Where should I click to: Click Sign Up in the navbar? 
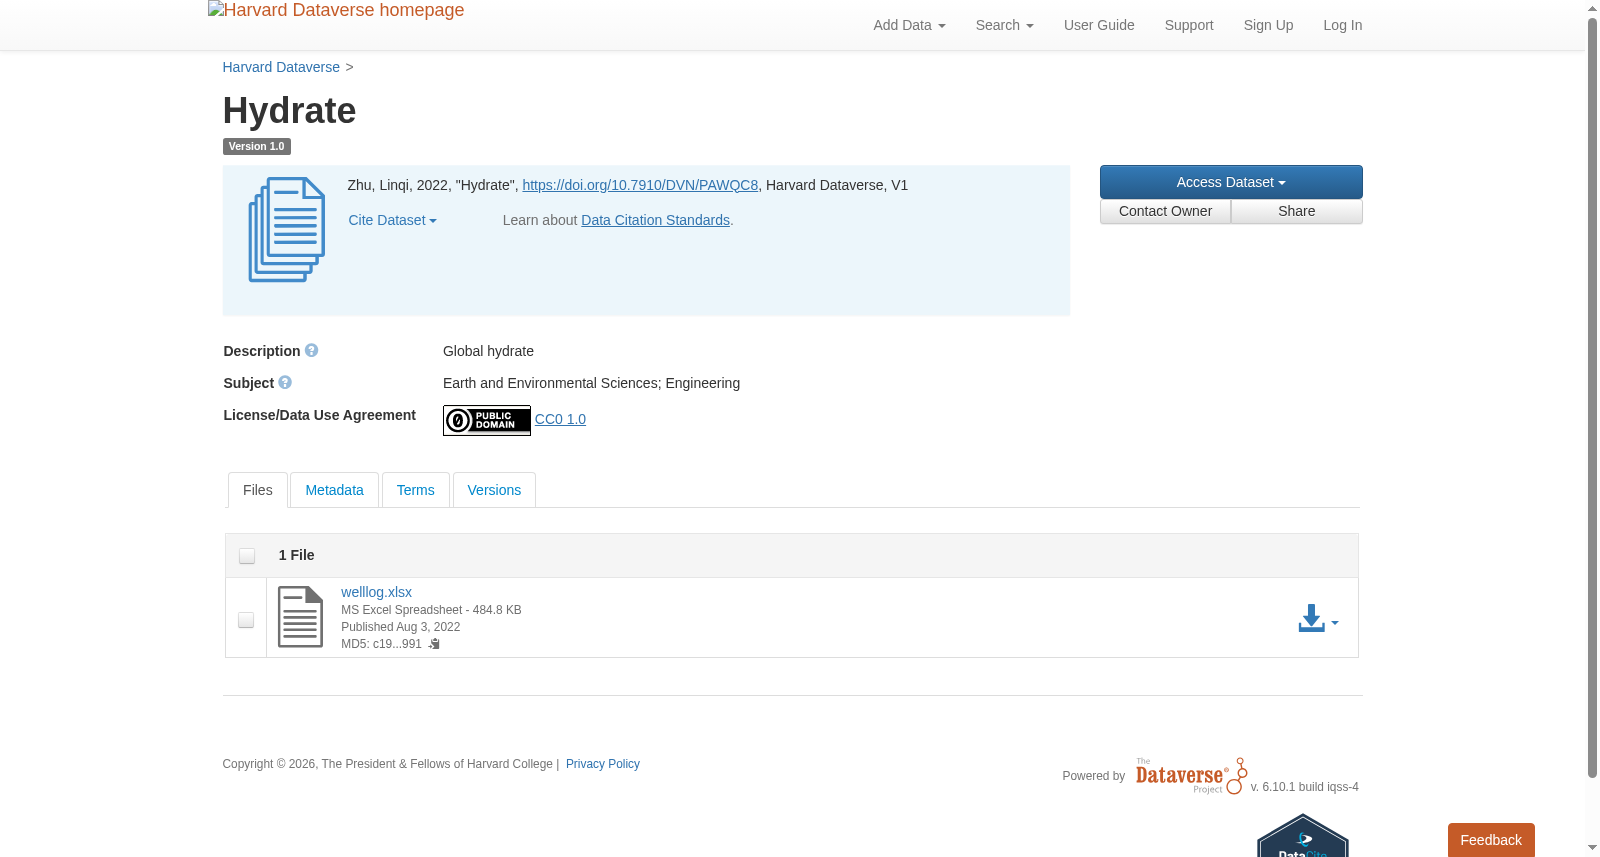click(1268, 25)
